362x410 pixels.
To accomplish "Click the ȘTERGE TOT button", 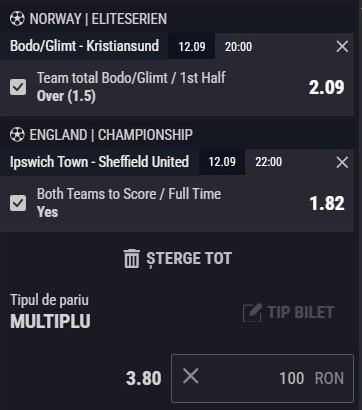I will (x=178, y=259).
